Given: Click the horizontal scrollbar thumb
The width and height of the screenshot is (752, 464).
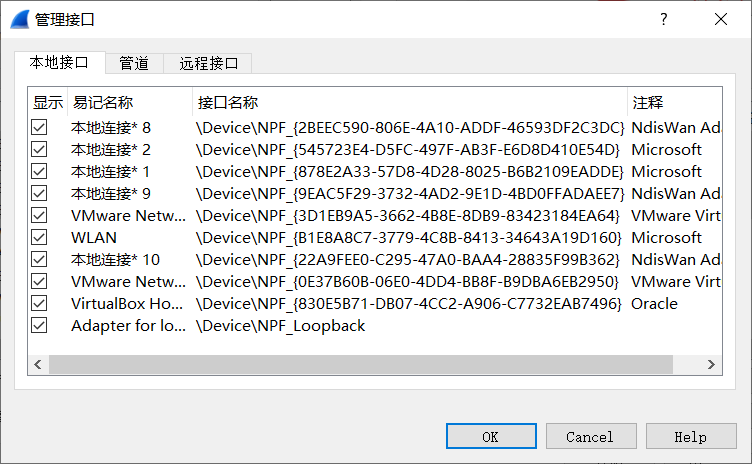Looking at the screenshot, I should (361, 365).
